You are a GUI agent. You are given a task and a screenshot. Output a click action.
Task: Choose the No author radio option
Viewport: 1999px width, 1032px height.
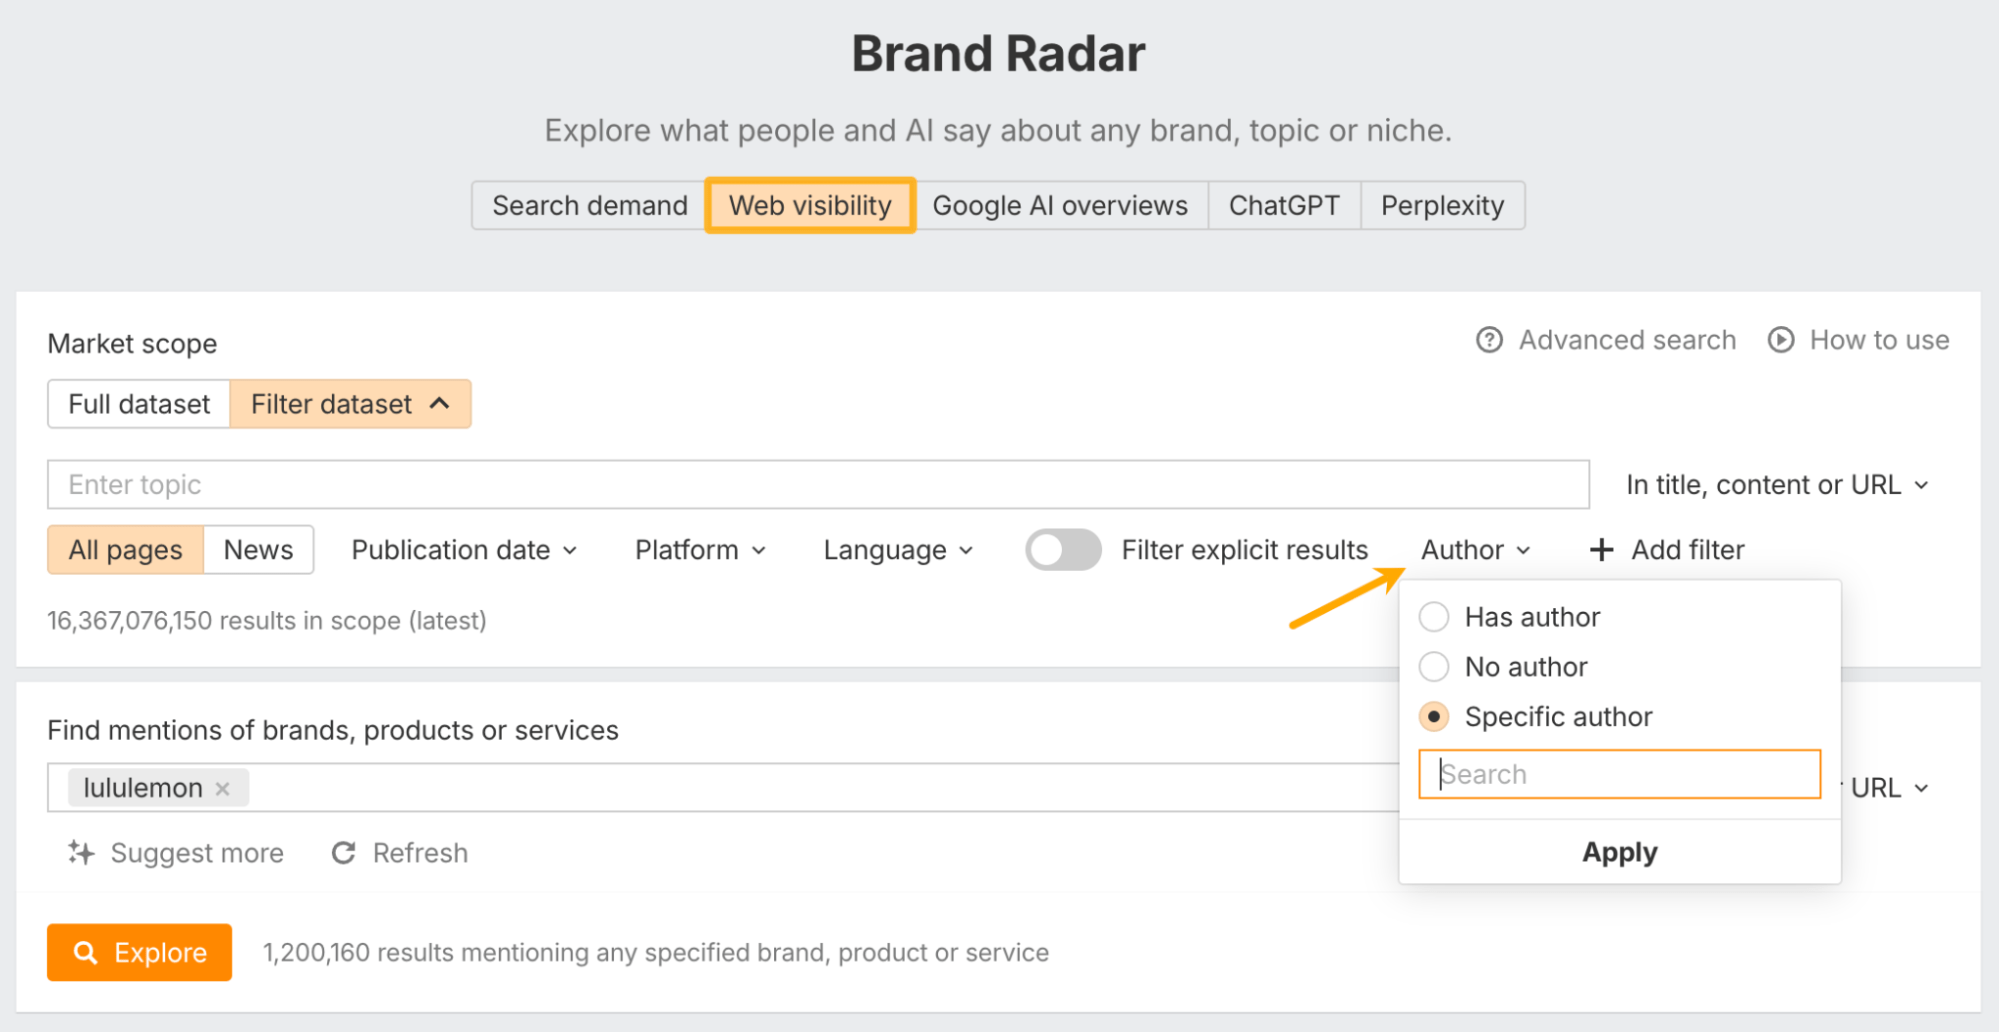pos(1434,667)
